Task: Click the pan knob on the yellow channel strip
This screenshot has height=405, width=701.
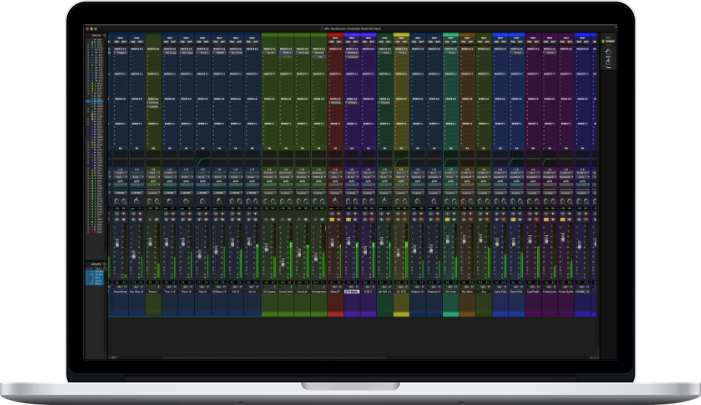Action: point(401,201)
